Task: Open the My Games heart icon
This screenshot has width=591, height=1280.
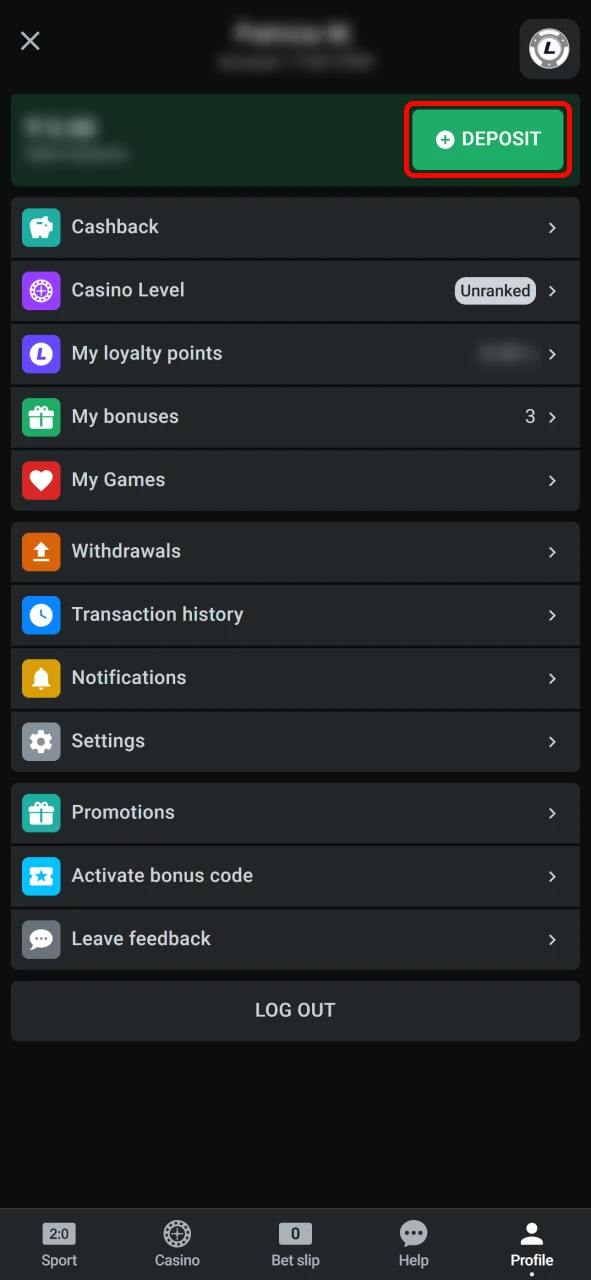Action: pos(40,480)
